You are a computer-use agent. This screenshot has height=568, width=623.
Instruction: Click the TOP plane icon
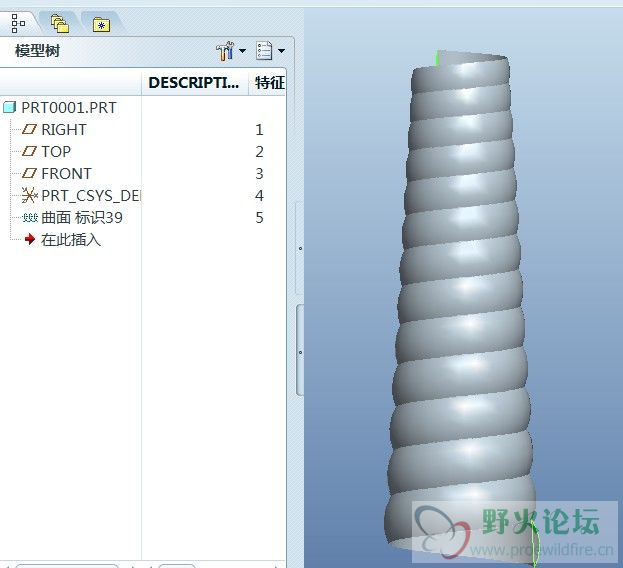coord(29,151)
